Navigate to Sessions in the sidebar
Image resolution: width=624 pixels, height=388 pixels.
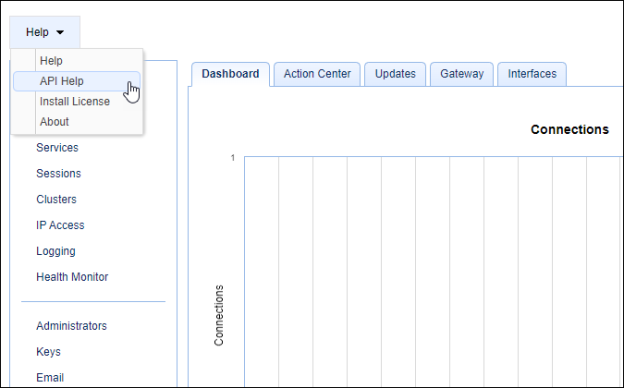(58, 174)
